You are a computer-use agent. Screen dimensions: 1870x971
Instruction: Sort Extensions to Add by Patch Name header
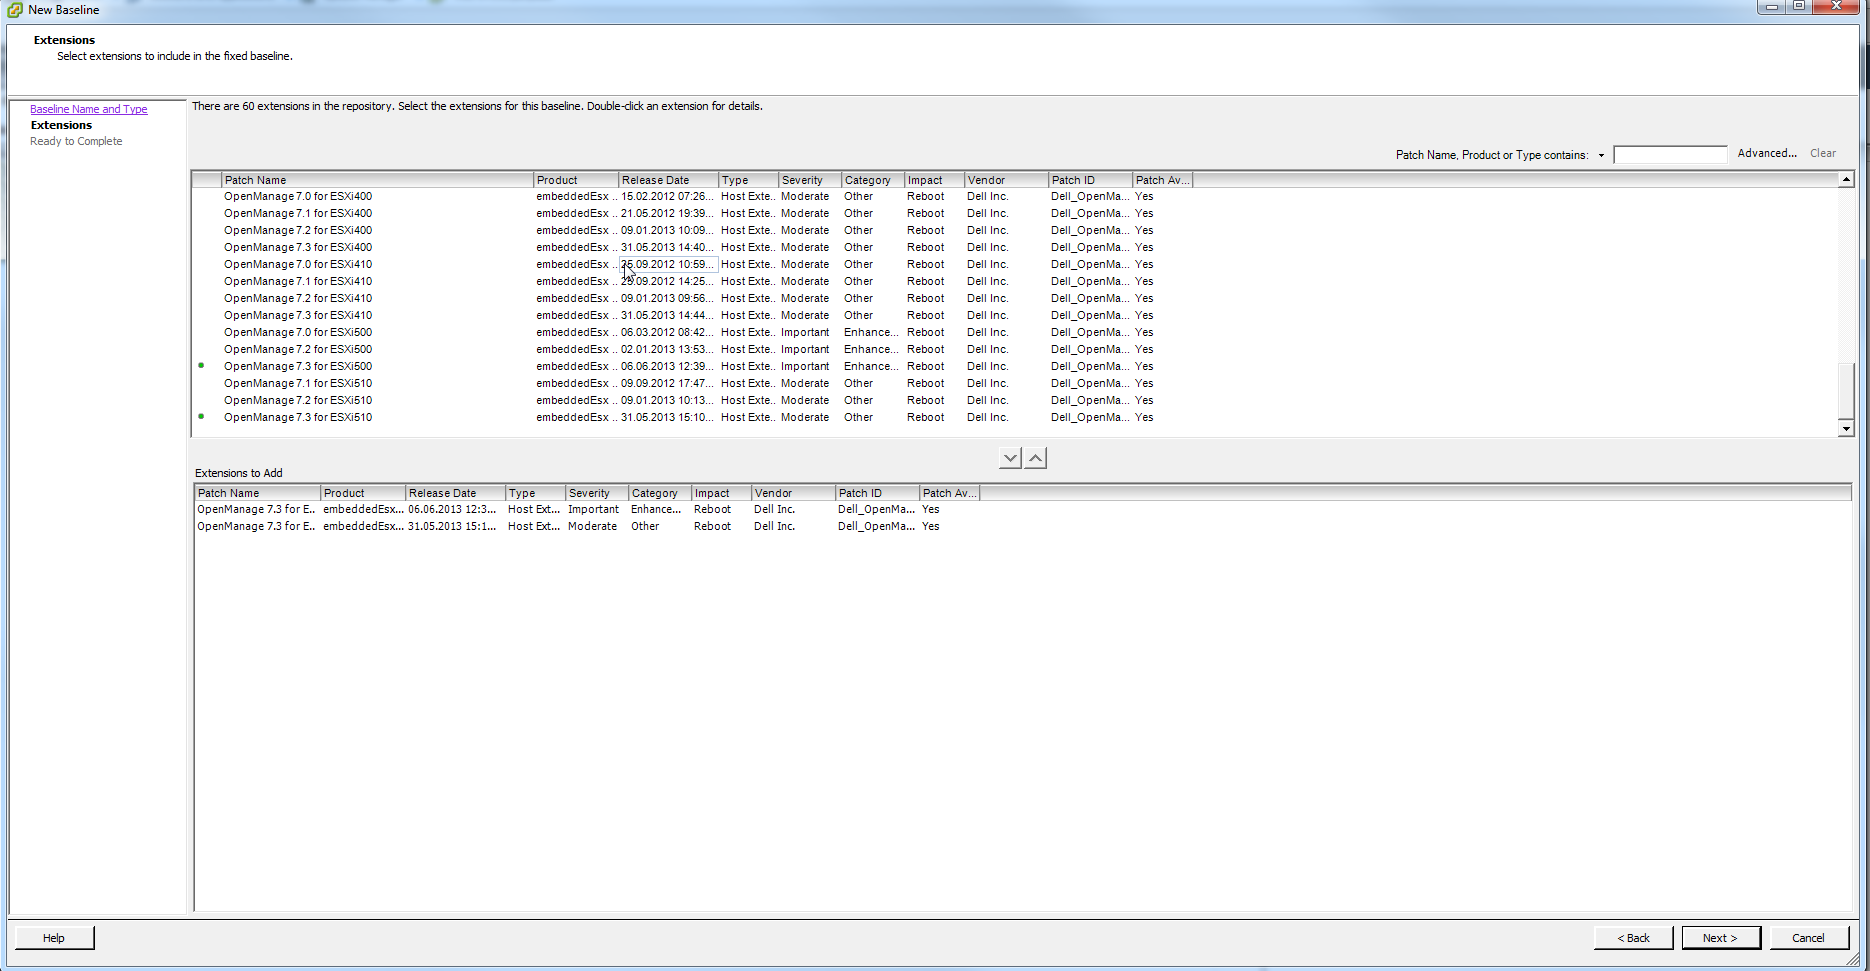(x=257, y=493)
